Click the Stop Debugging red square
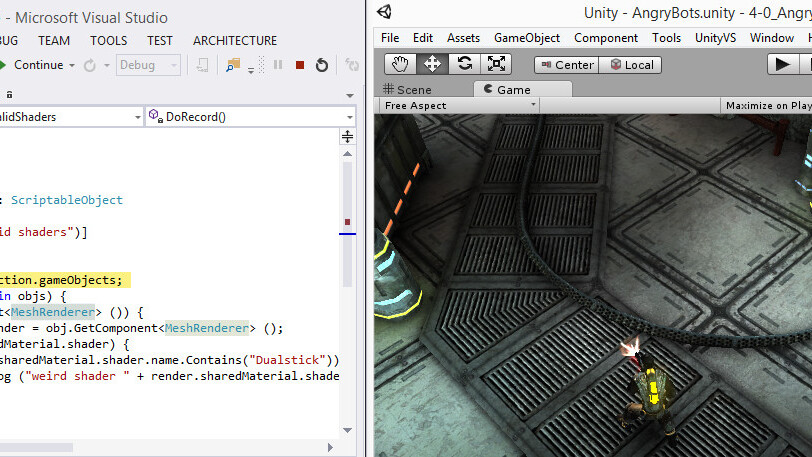Screen dimensions: 812x457 point(300,65)
